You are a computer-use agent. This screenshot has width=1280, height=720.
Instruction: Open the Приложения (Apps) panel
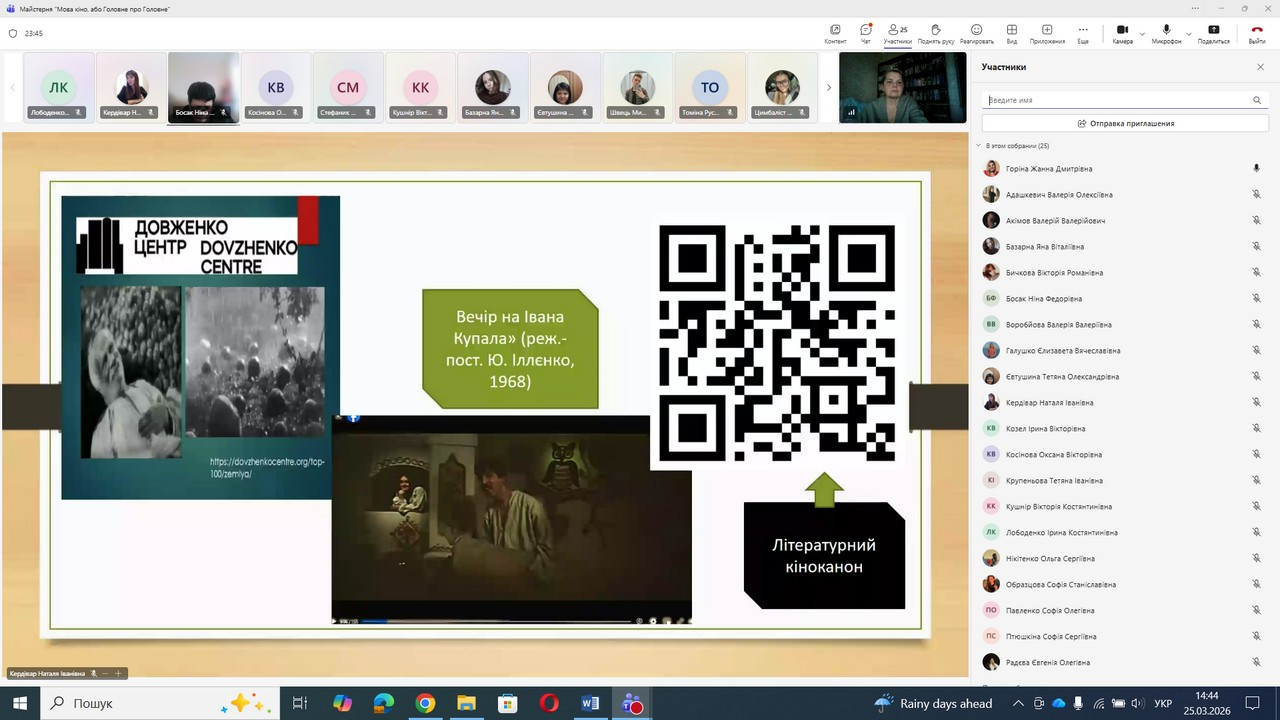pos(1047,33)
